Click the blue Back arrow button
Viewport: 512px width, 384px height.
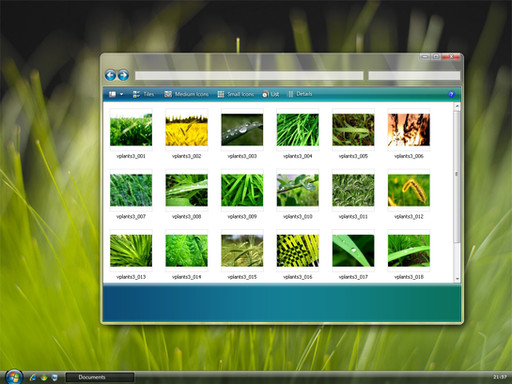pyautogui.click(x=110, y=75)
